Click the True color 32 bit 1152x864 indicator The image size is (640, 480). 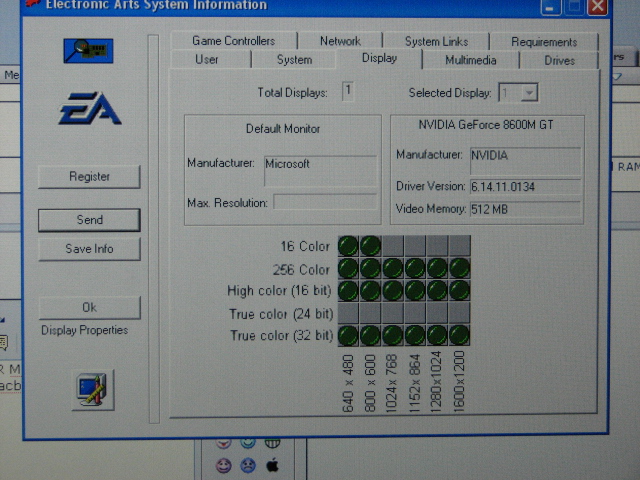[x=415, y=336]
